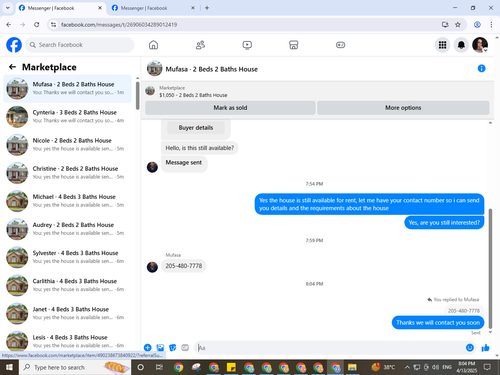Click the quoted 205-480-7778 reply preview
500x375 pixels.
pos(464,311)
